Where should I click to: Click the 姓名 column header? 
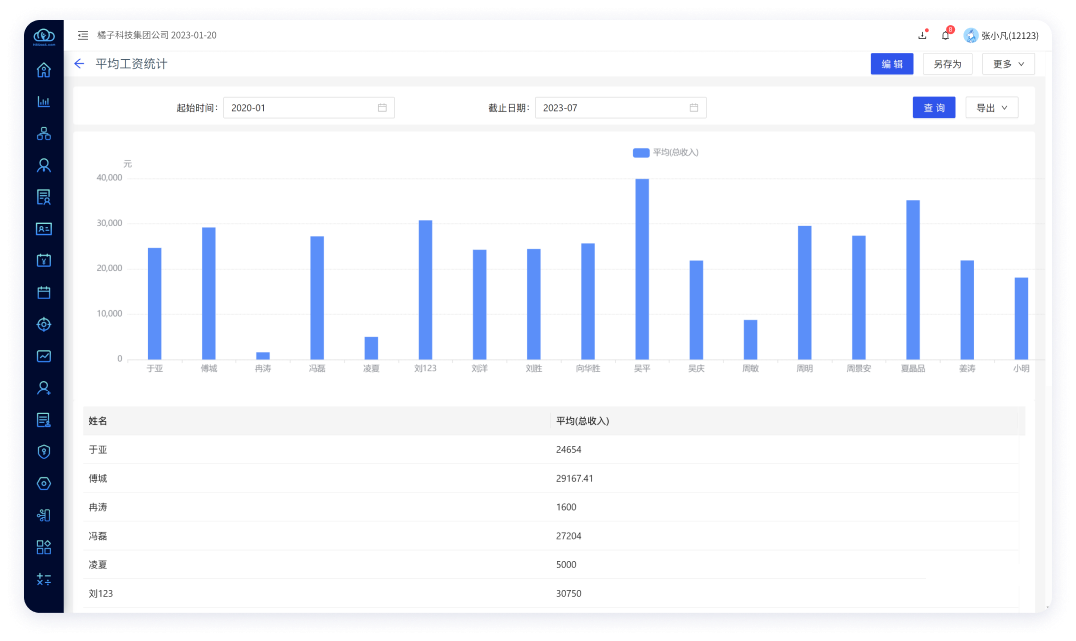coord(97,421)
